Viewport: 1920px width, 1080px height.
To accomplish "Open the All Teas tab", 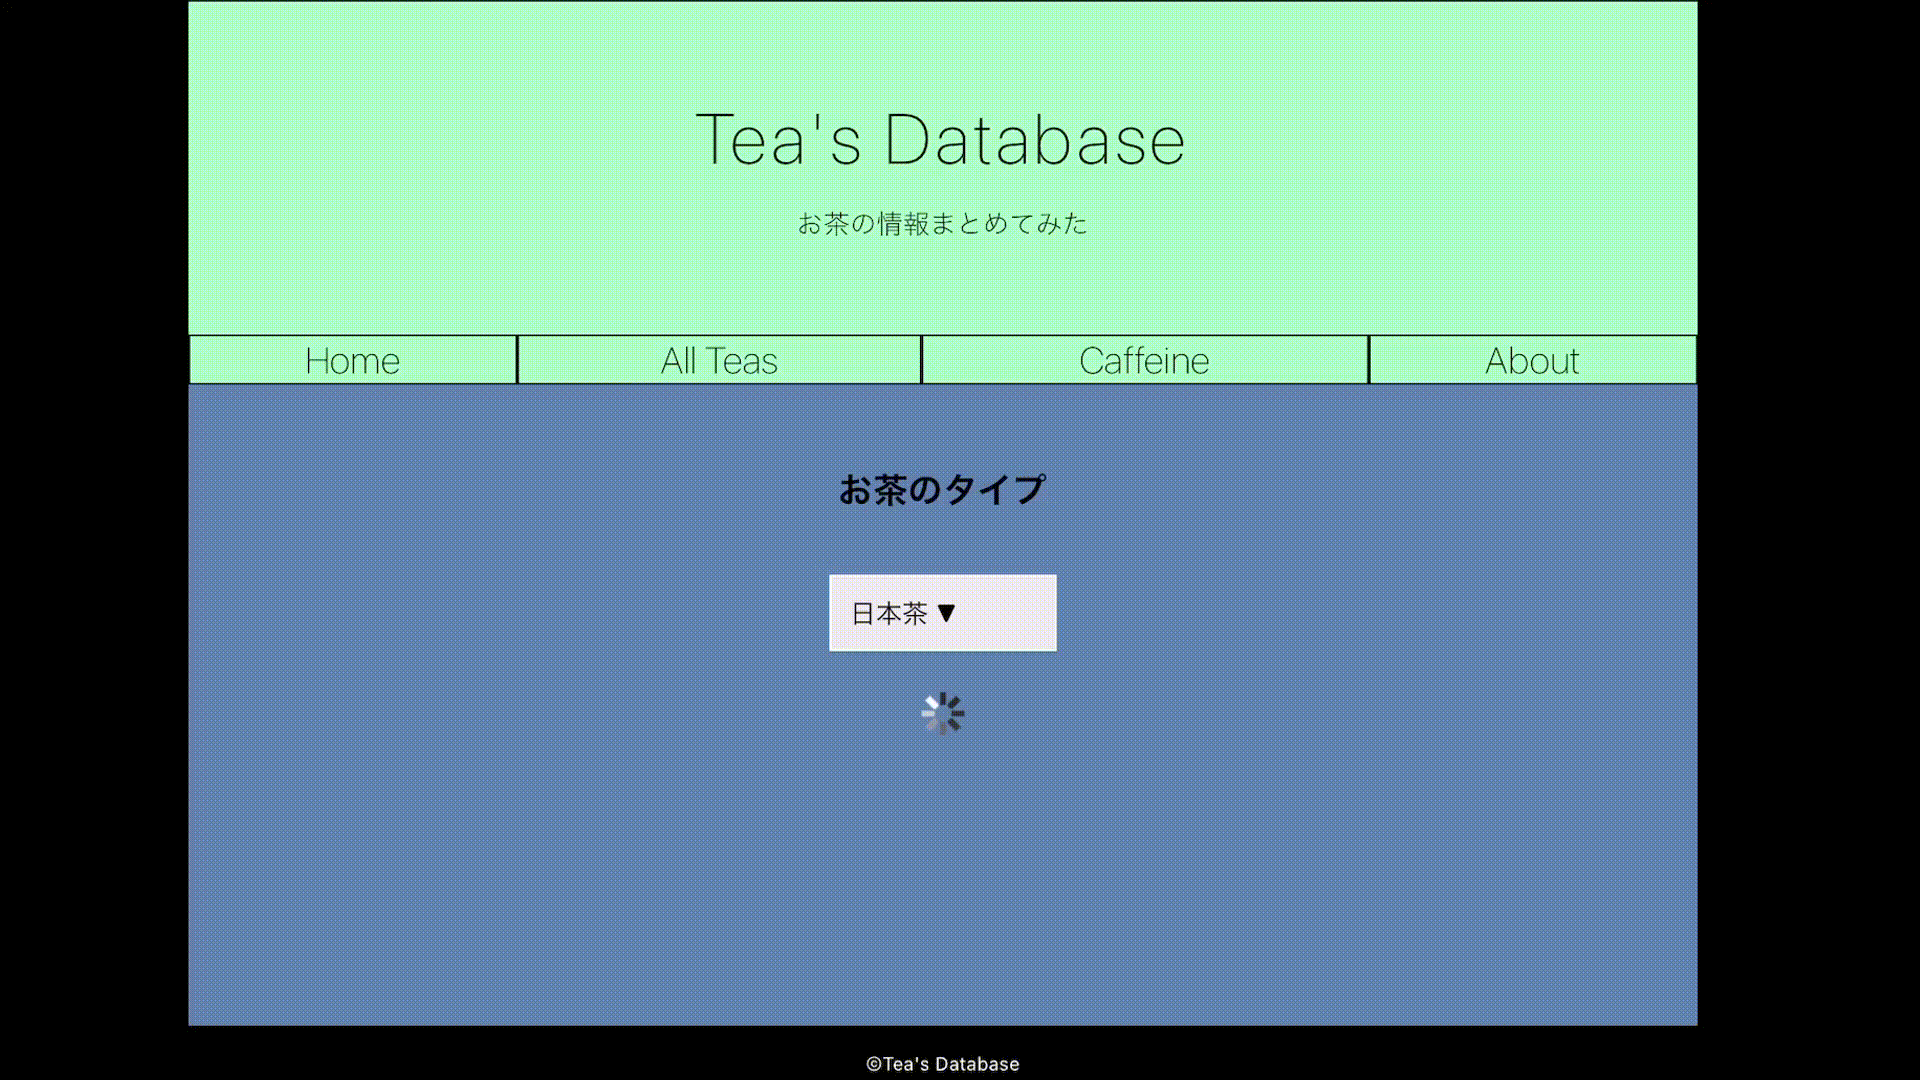I will [719, 361].
